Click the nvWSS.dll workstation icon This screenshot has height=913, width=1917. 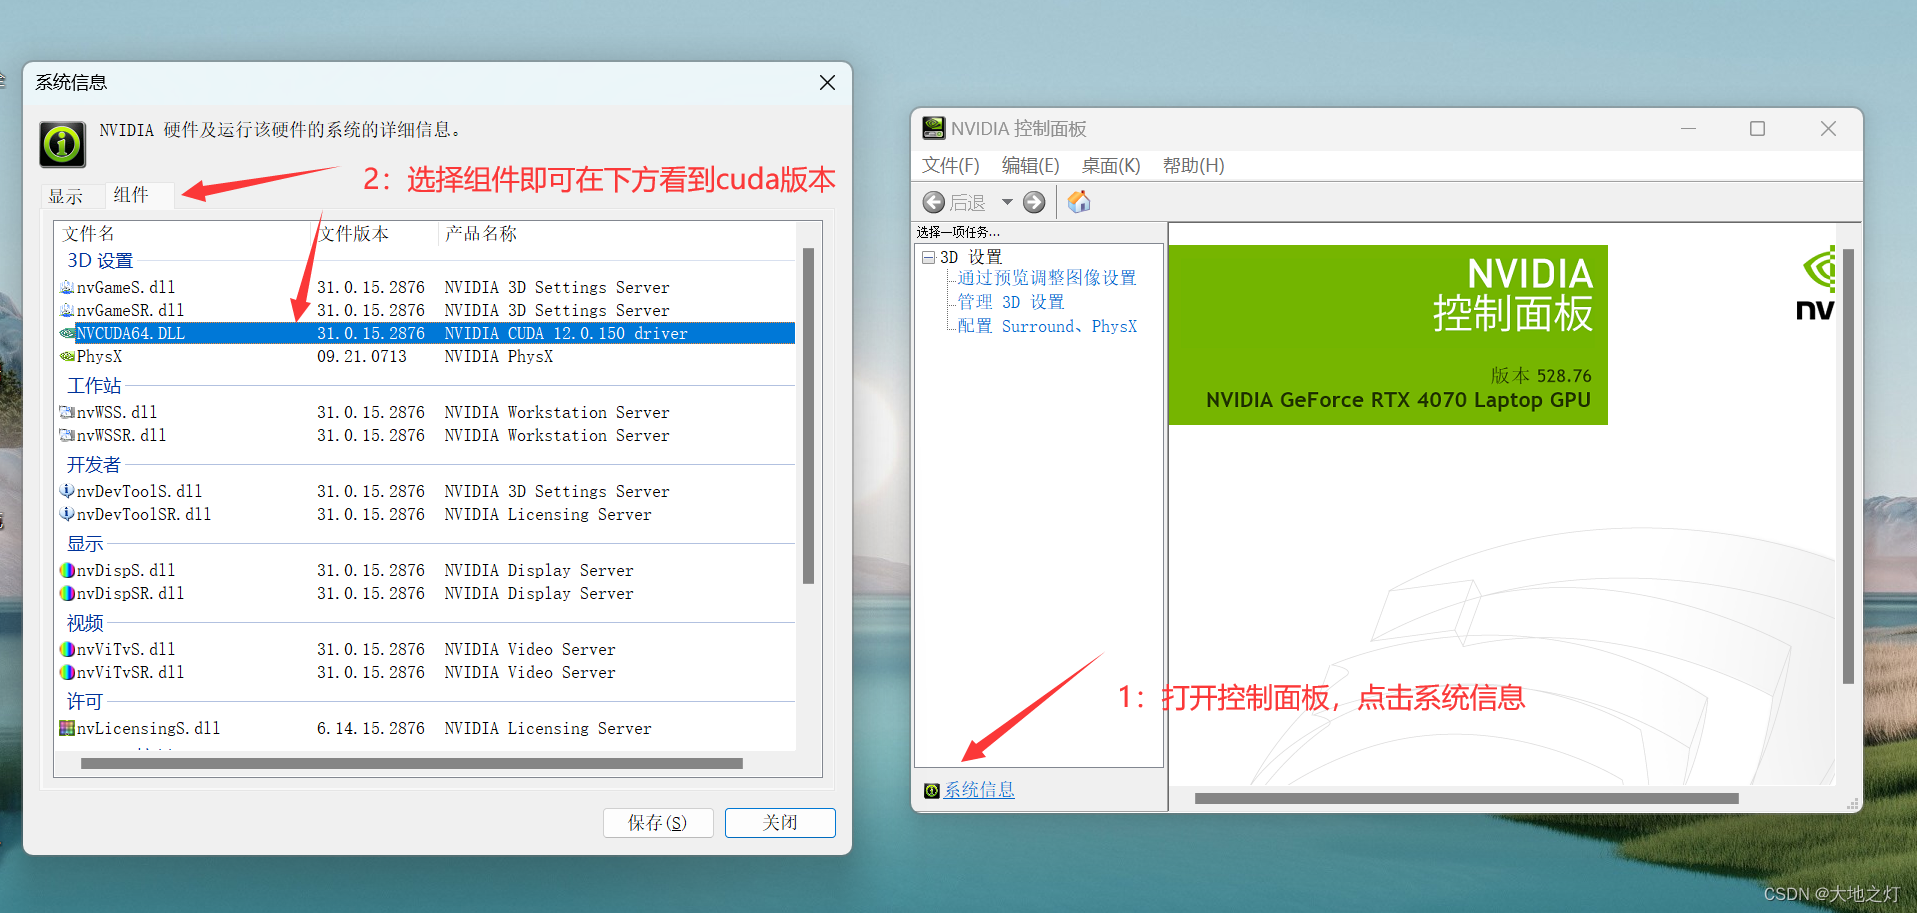(x=67, y=412)
